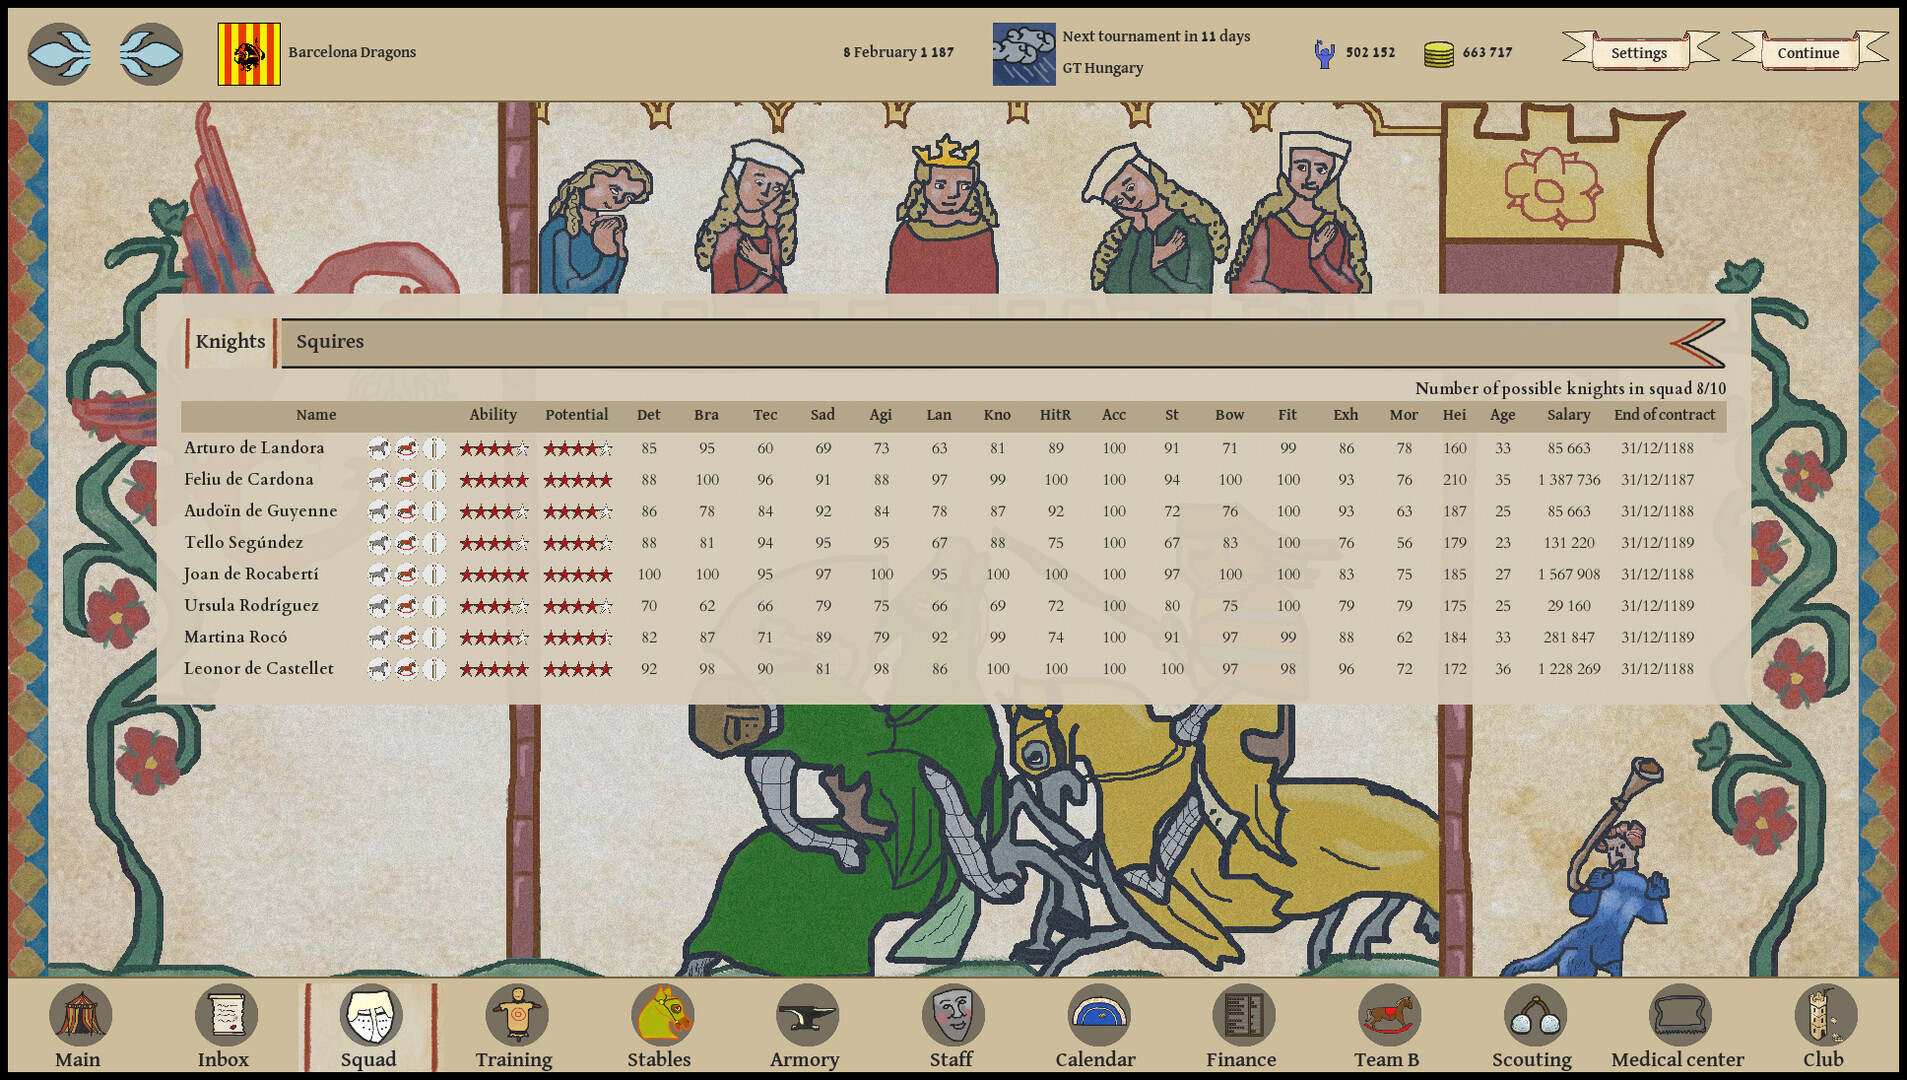The height and width of the screenshot is (1080, 1907).
Task: Open the Stables menu via the yellow horse icon
Action: point(661,1014)
